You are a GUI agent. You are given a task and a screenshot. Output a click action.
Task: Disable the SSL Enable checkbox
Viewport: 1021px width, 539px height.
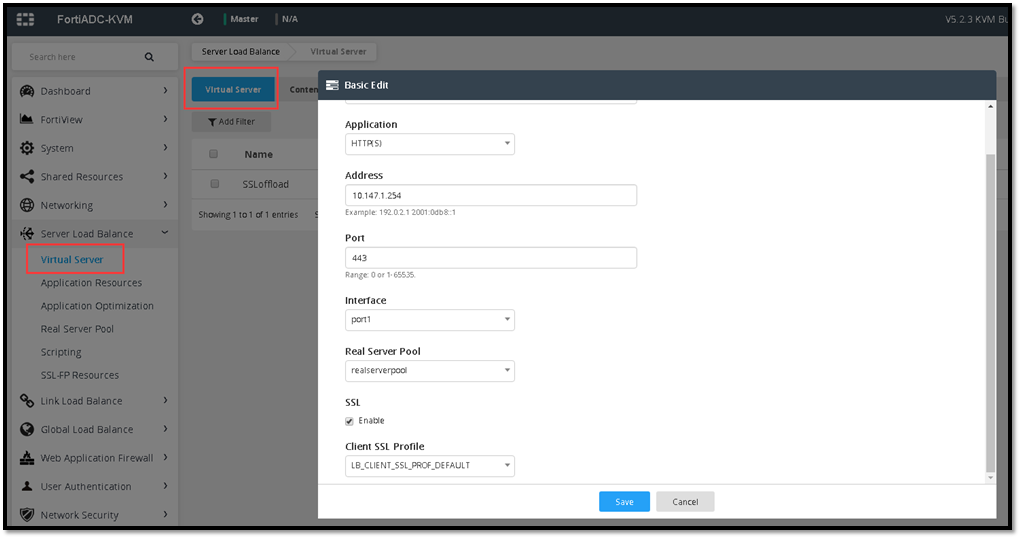pos(350,421)
